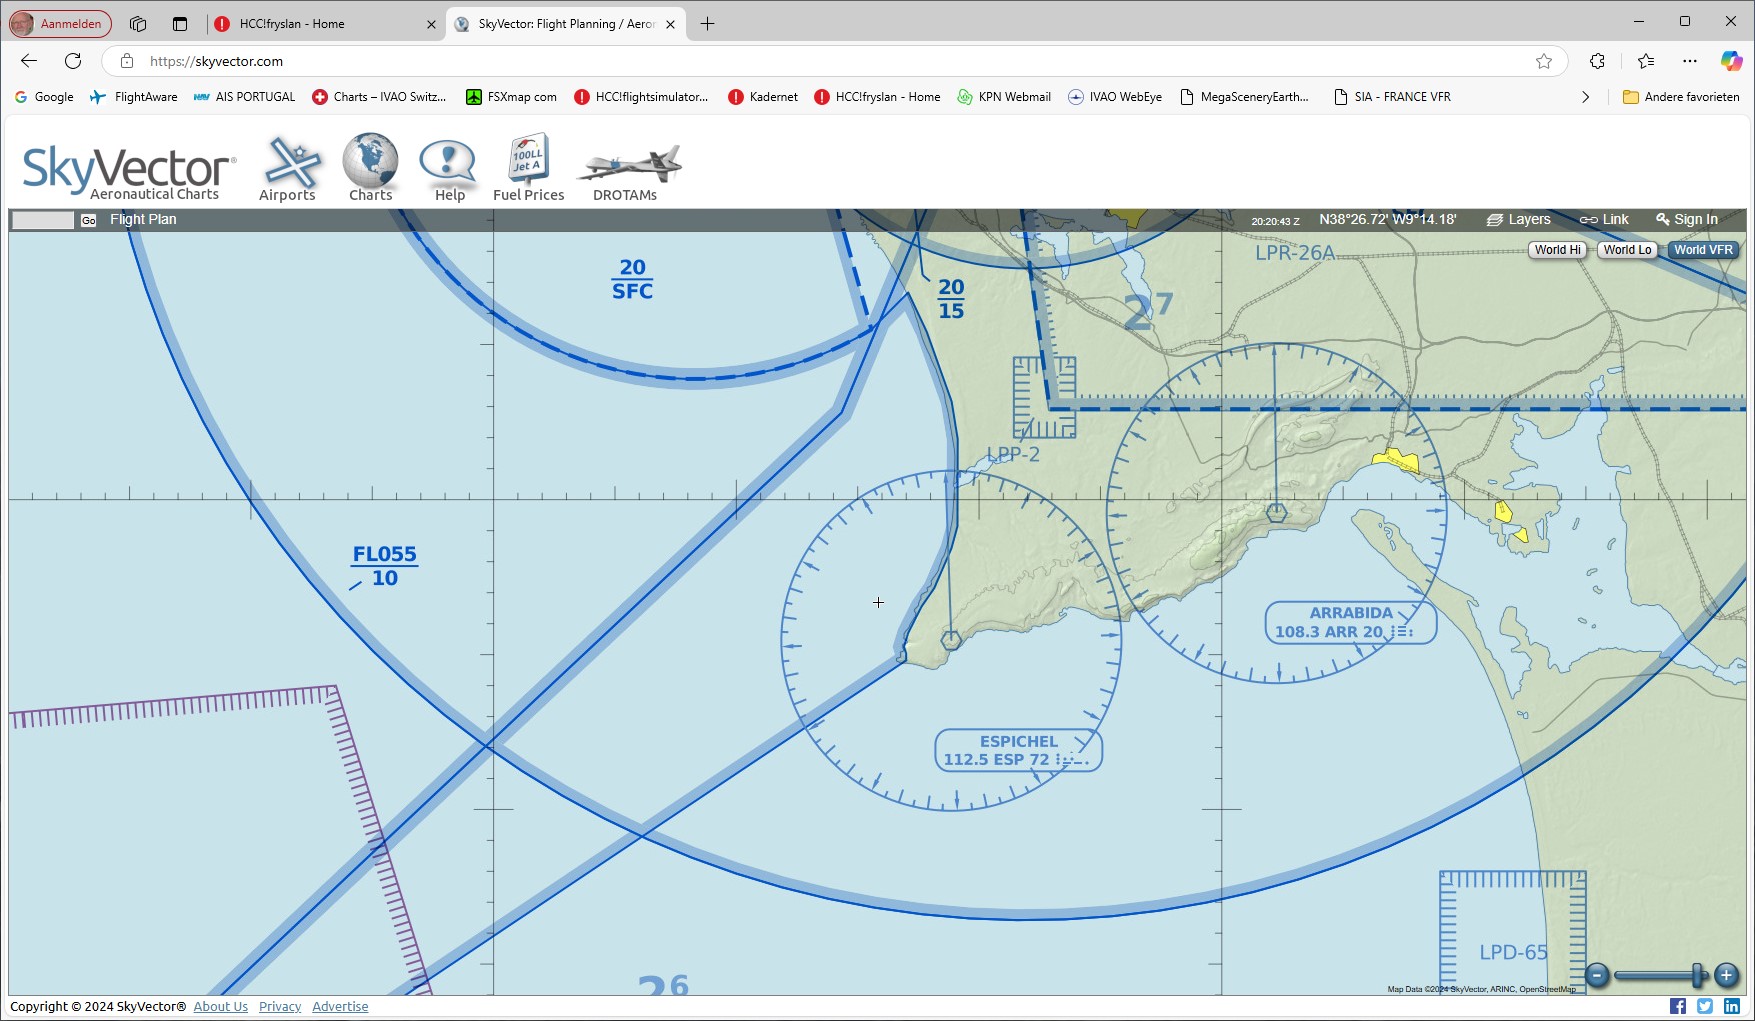Open MegaSceneryEarth bookmark
The height and width of the screenshot is (1021, 1755).
click(1245, 97)
